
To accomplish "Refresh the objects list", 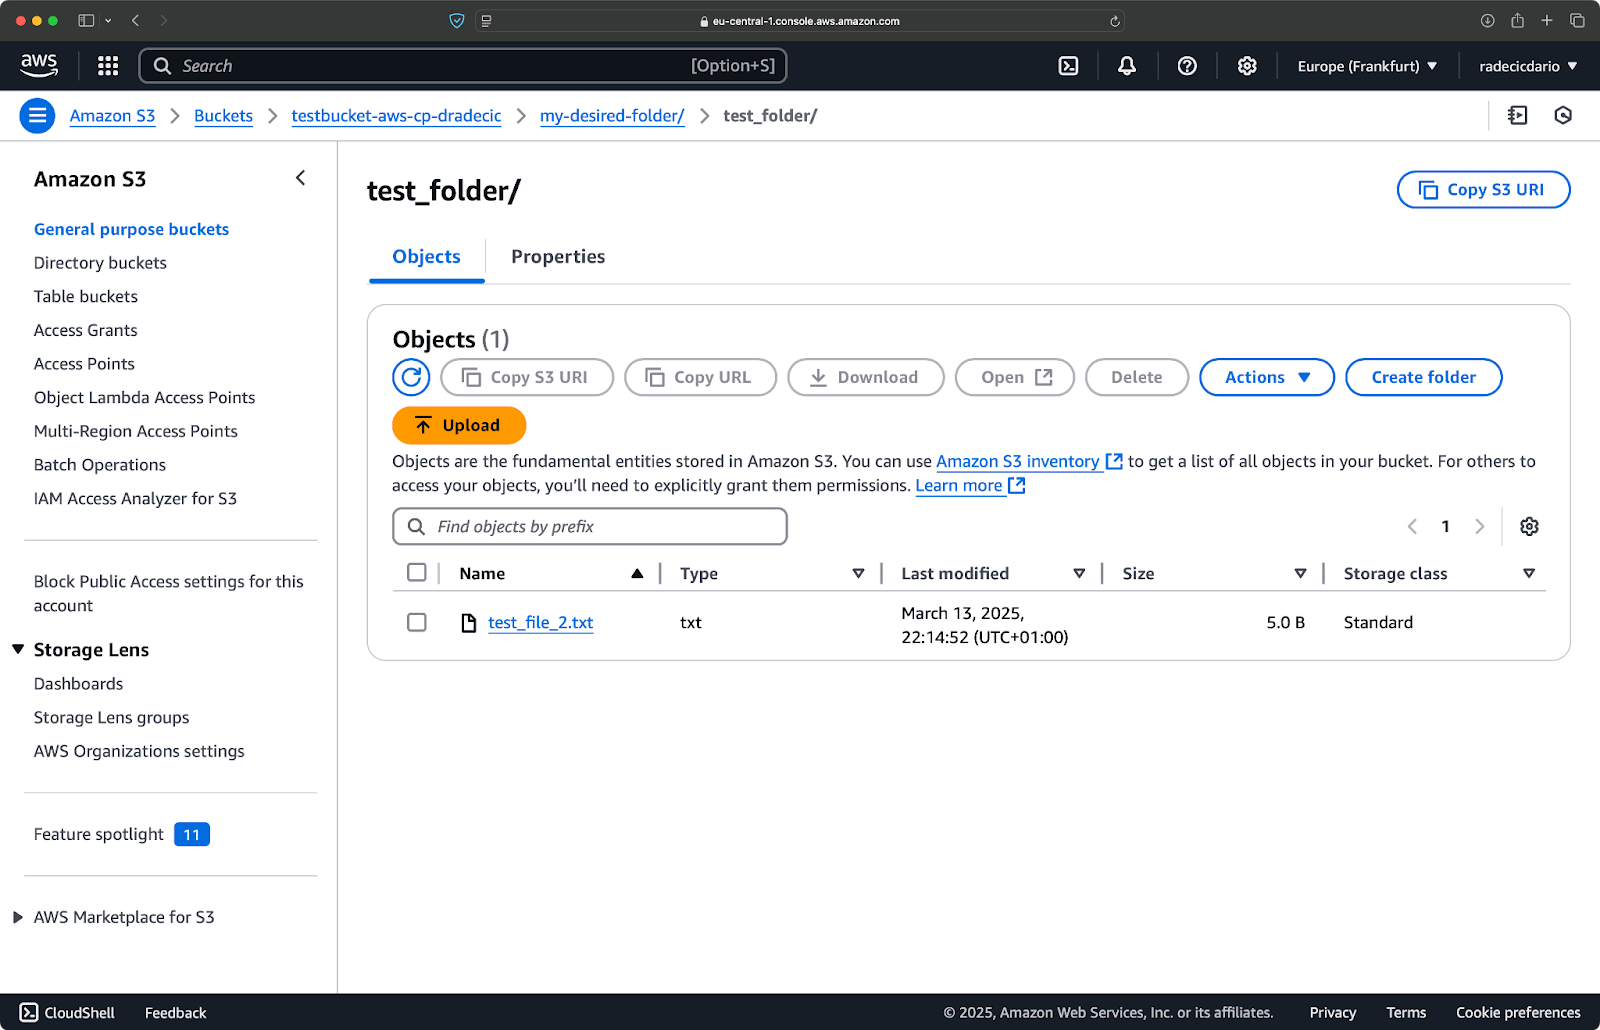I will [411, 377].
